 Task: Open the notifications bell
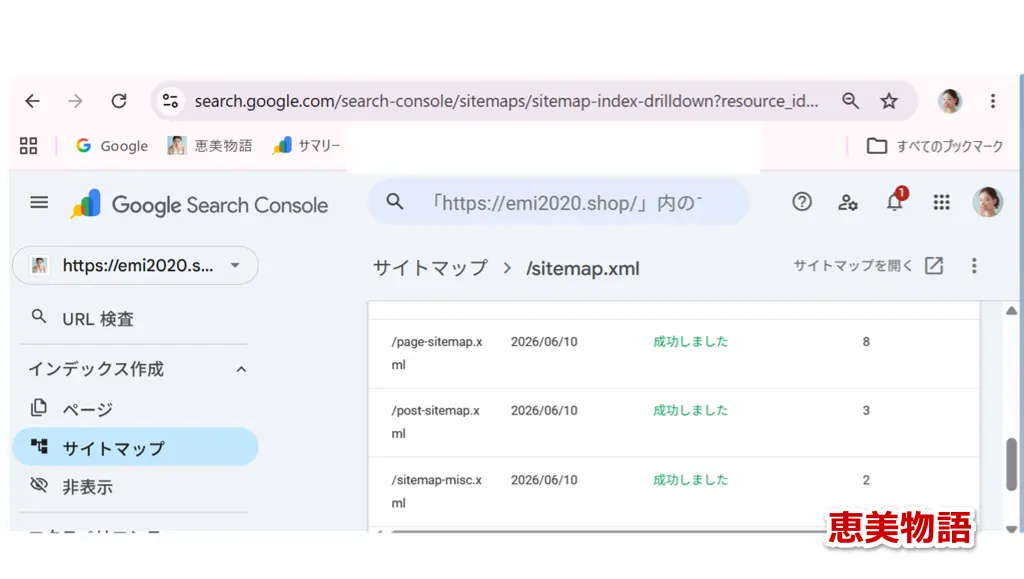[895, 202]
